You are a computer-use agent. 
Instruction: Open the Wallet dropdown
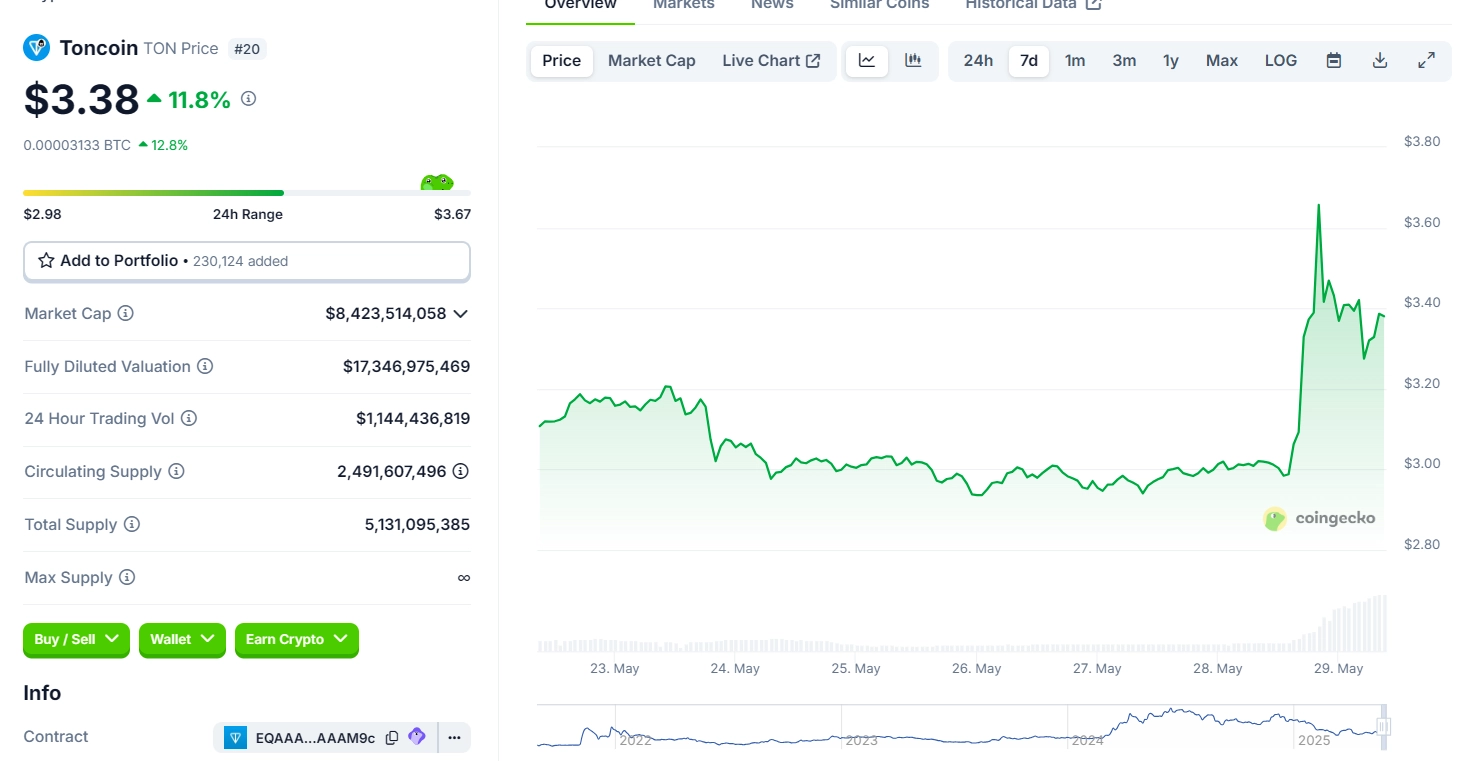[182, 639]
